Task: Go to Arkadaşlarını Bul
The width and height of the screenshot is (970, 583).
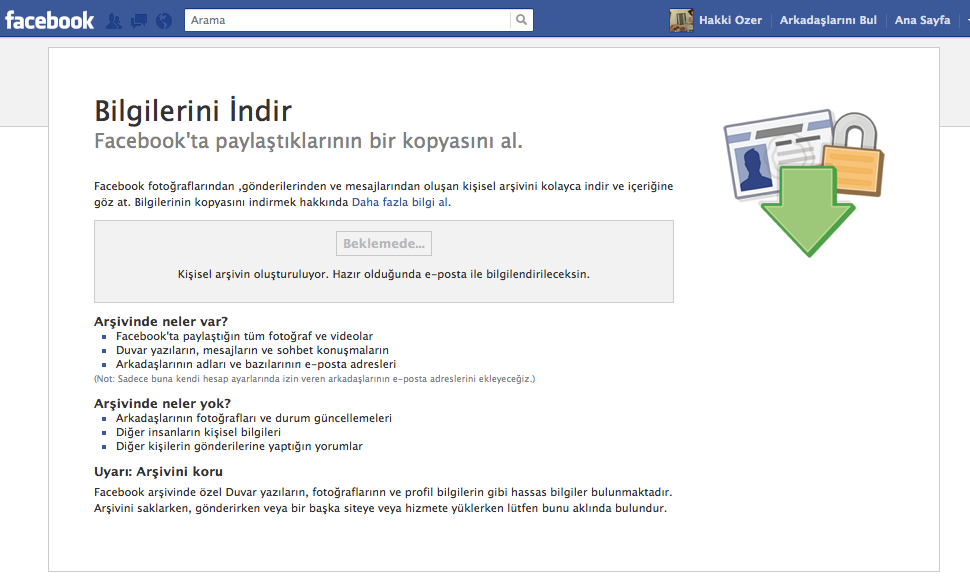Action: click(828, 20)
